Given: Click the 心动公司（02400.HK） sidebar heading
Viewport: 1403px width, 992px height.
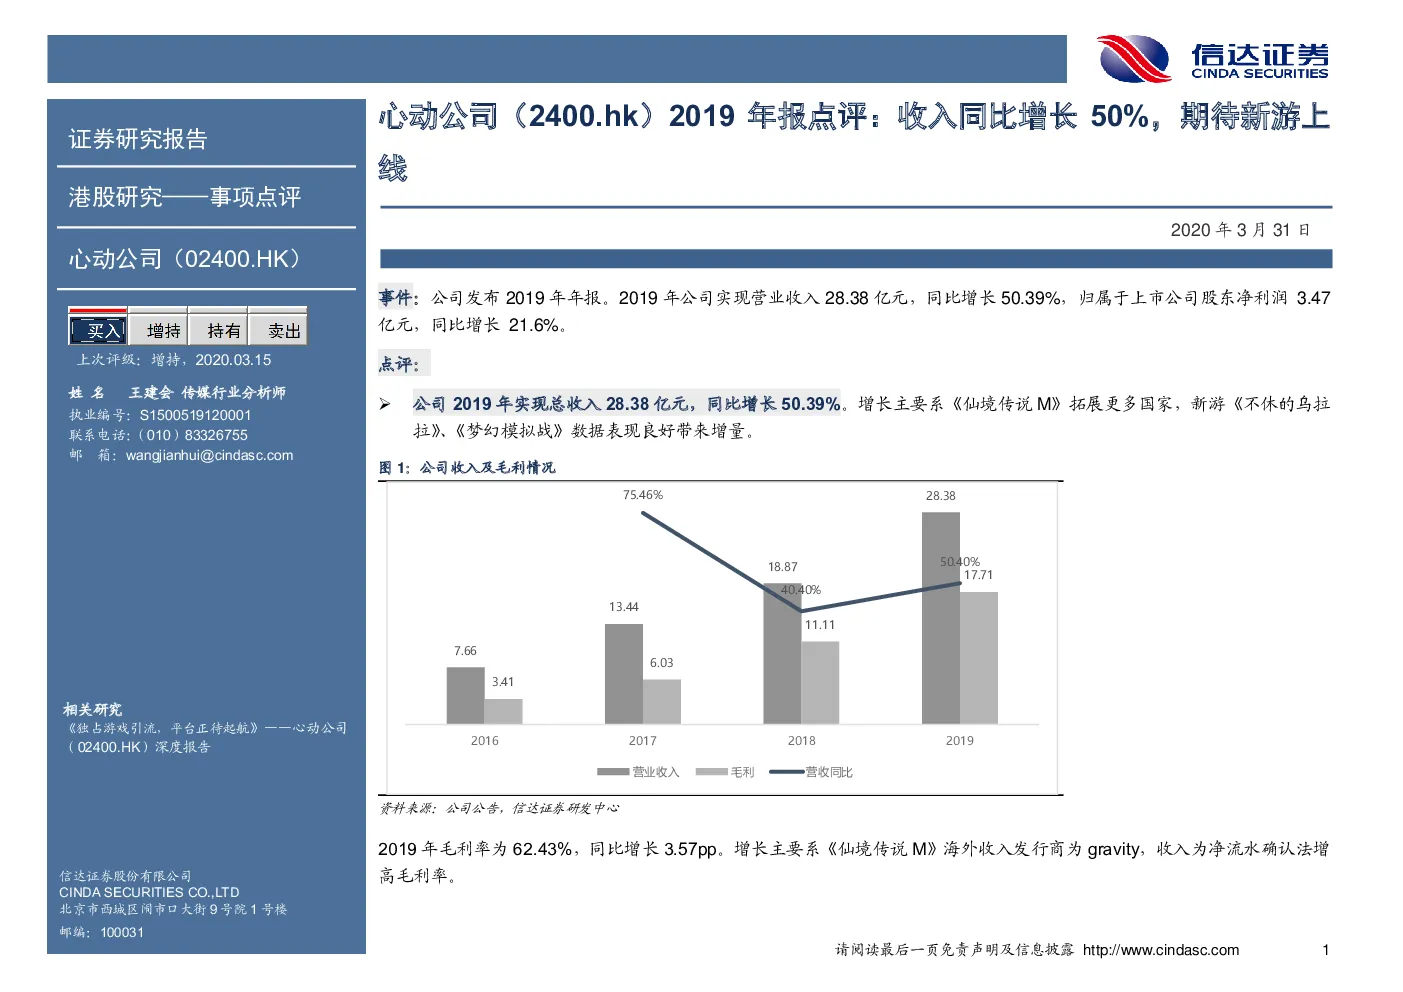Looking at the screenshot, I should pyautogui.click(x=185, y=259).
